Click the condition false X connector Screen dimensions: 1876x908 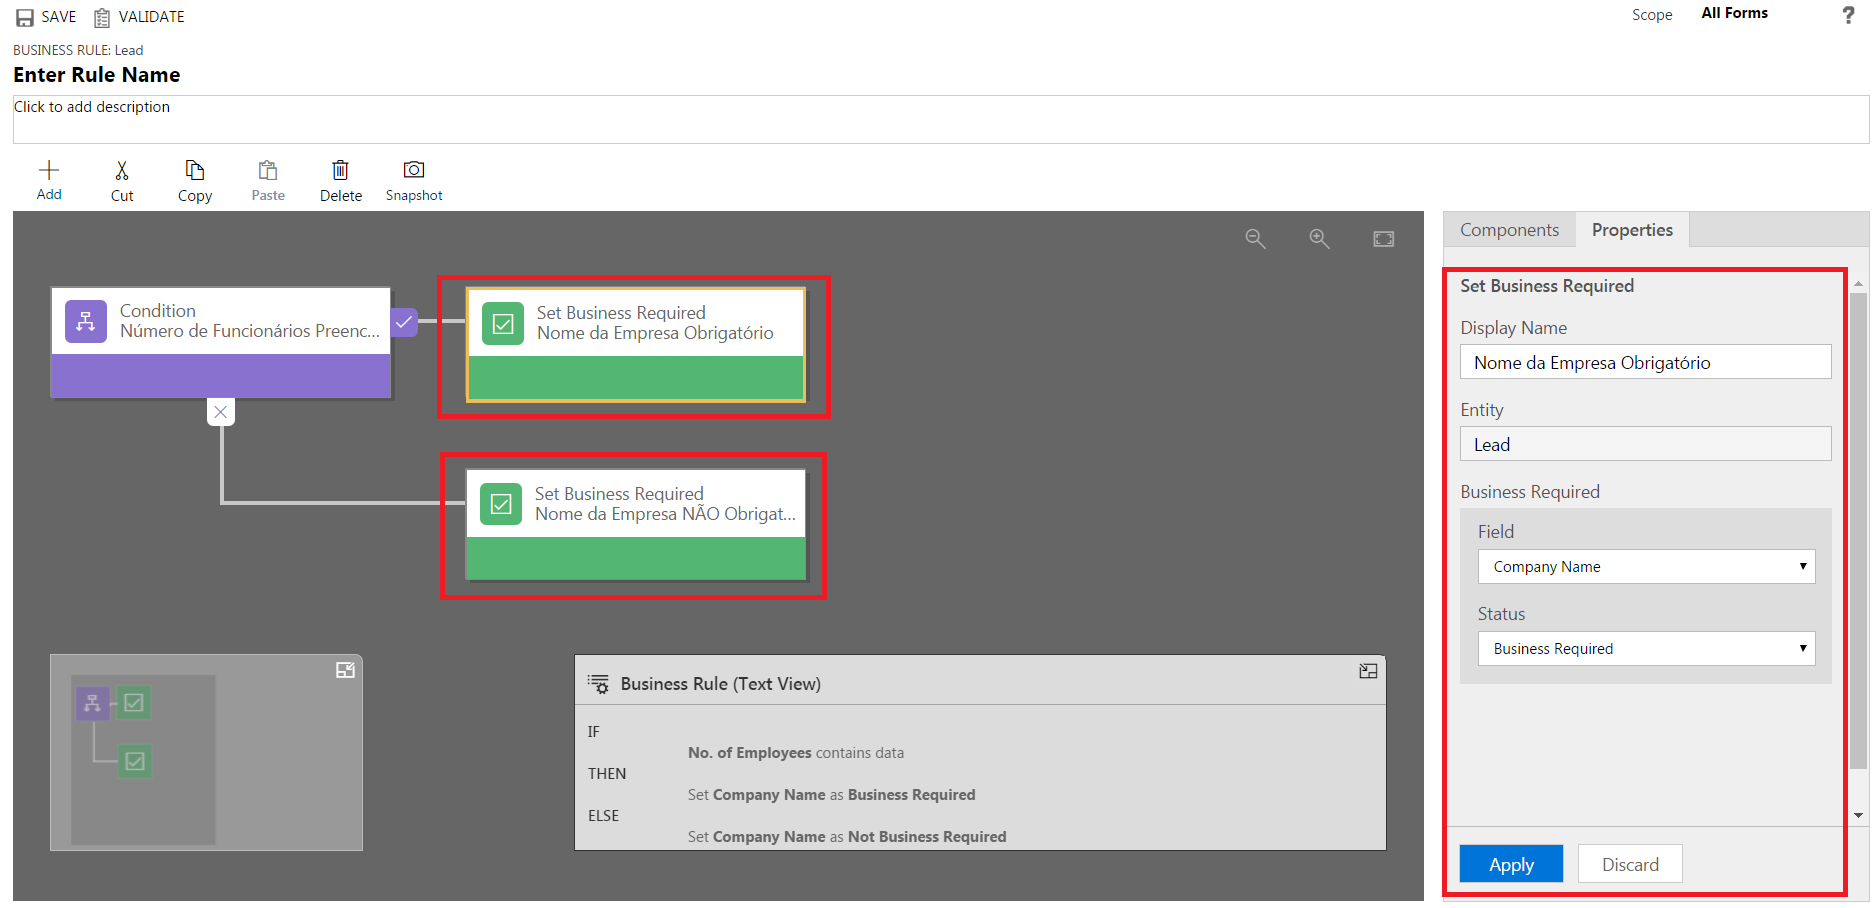pyautogui.click(x=221, y=412)
